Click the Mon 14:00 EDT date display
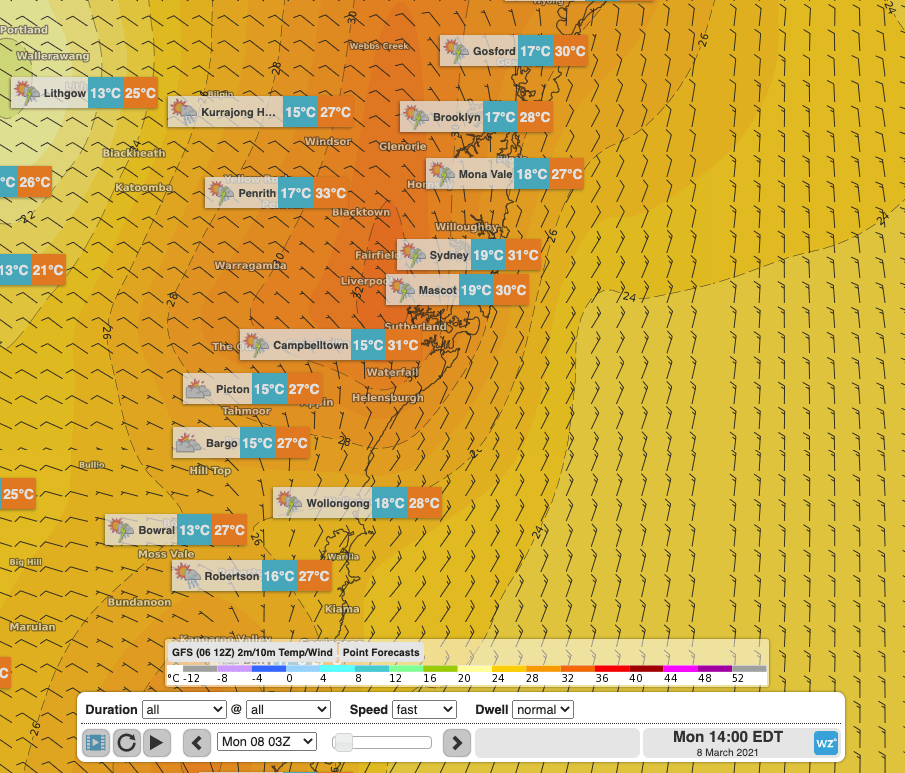 coord(727,742)
